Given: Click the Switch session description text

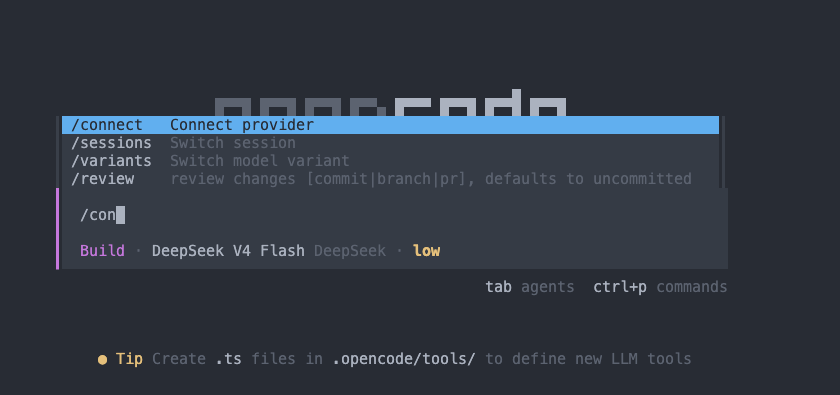Looking at the screenshot, I should 232,143.
